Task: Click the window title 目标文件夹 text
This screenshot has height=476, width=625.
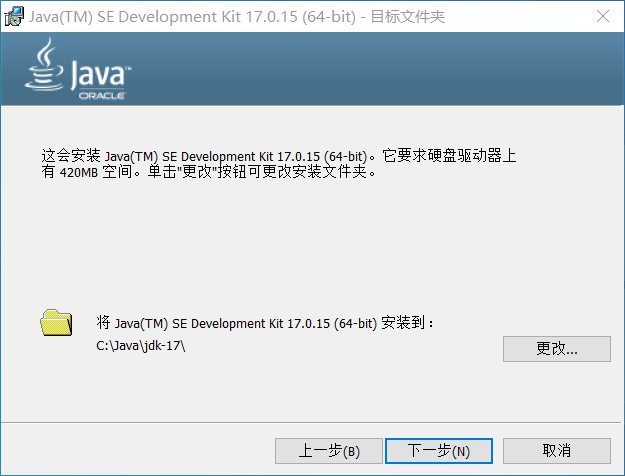Action: click(407, 17)
